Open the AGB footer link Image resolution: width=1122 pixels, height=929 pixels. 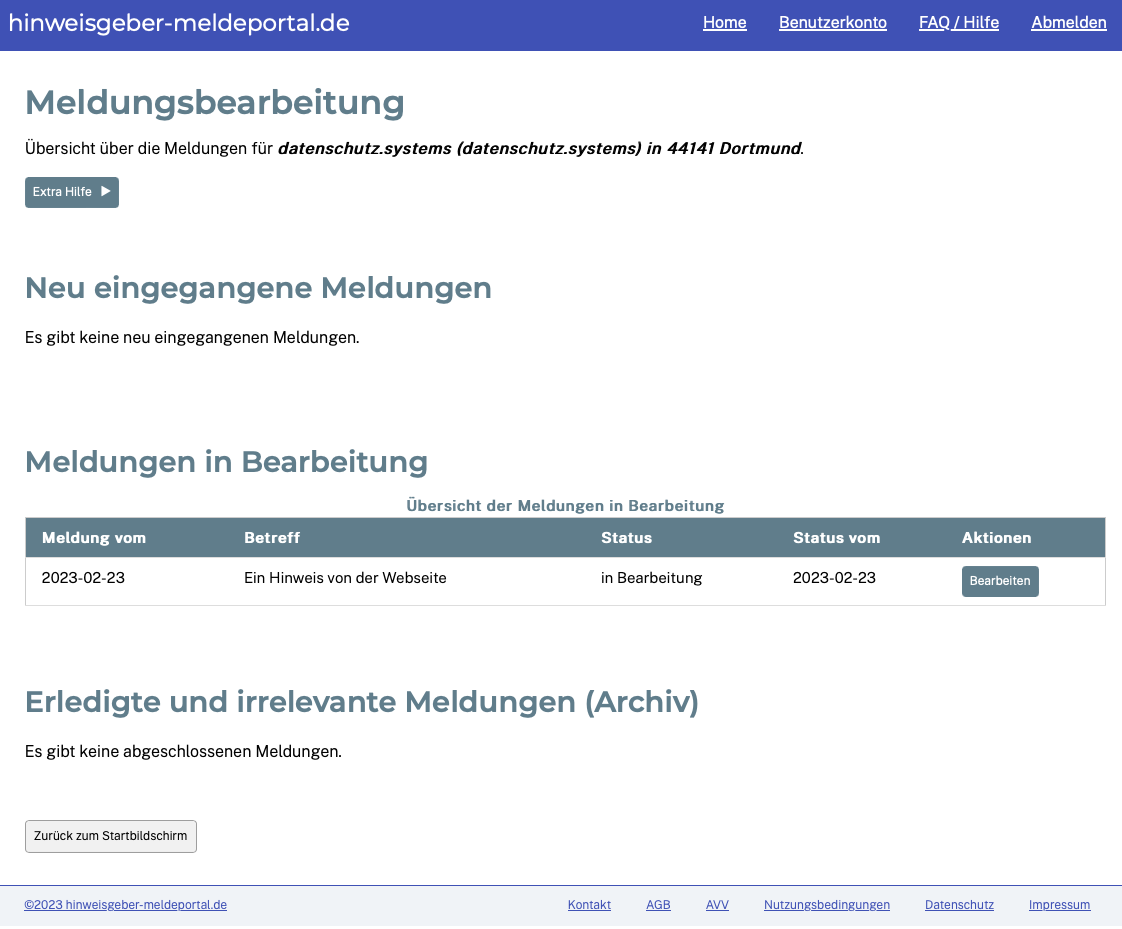[x=658, y=905]
